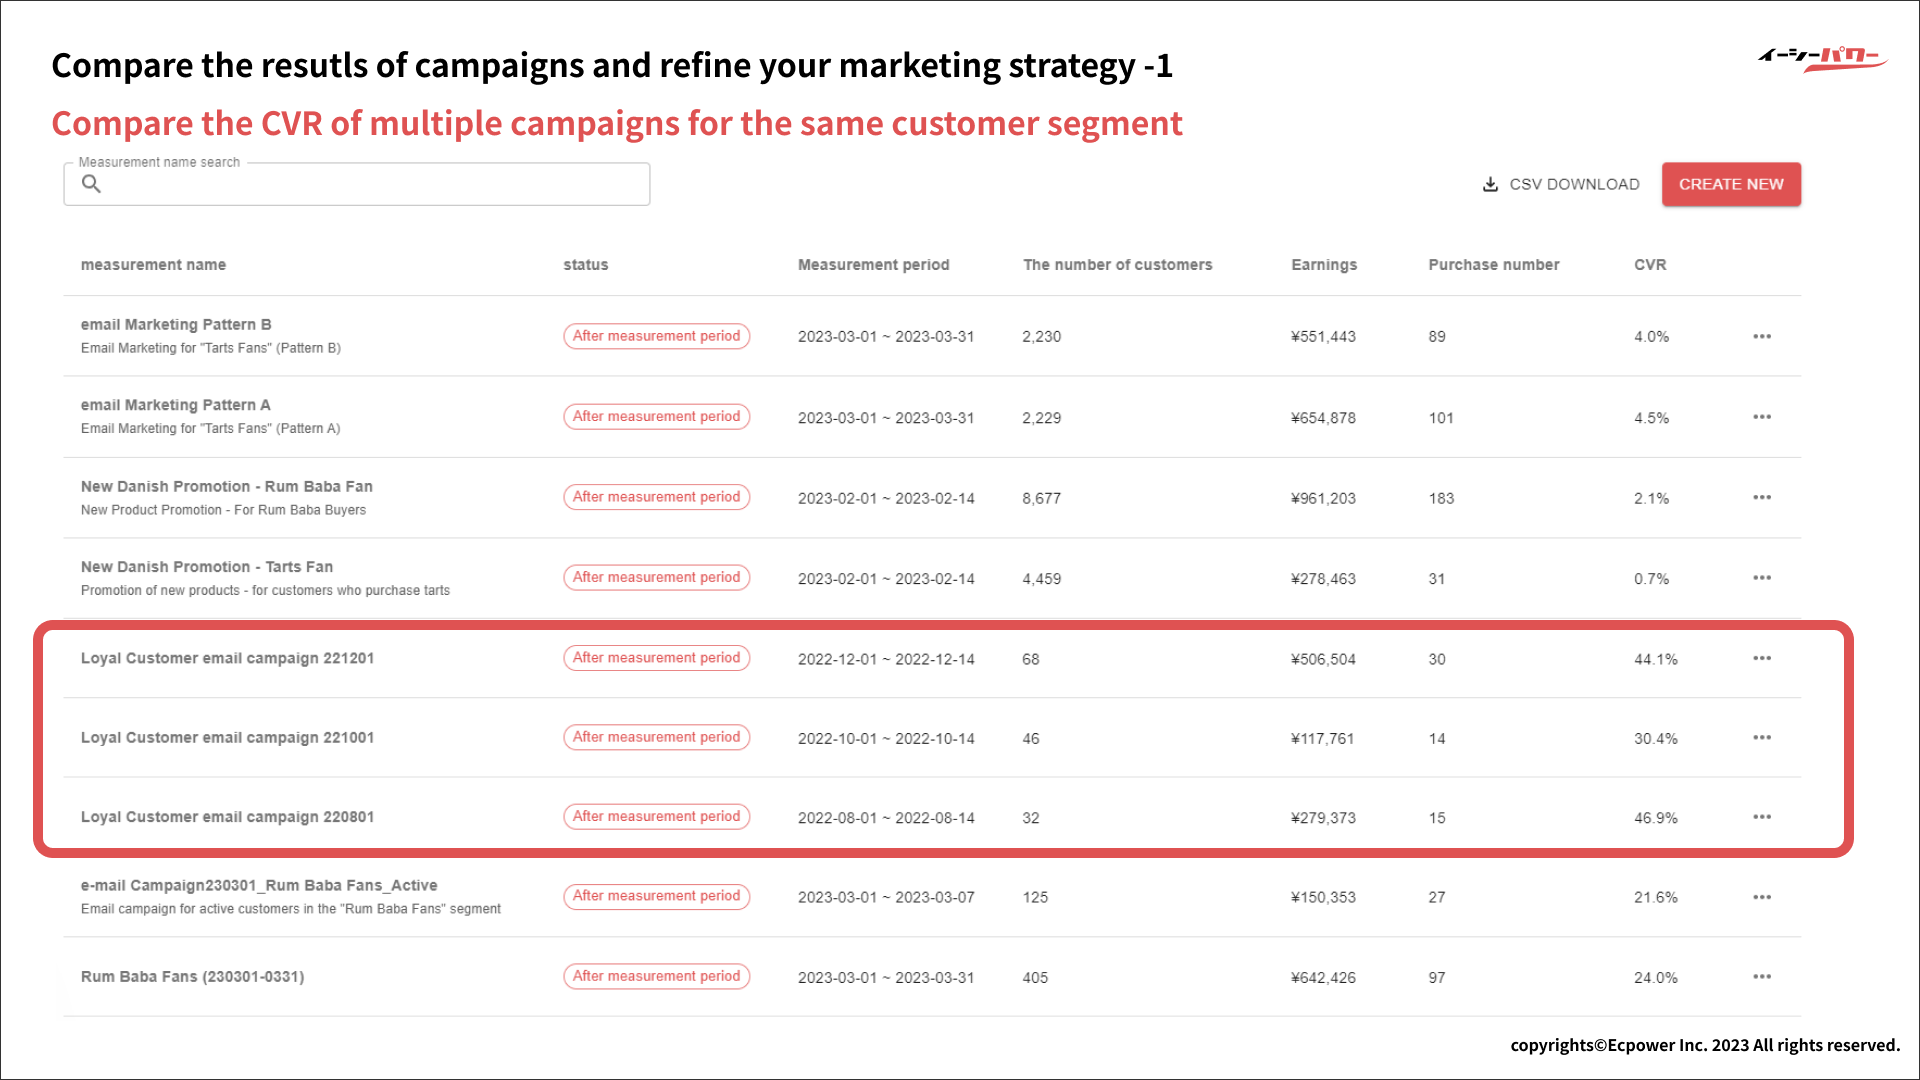Viewport: 1920px width, 1080px height.
Task: Open three-dot menu for Rum Baba Fan promotion
Action: 1762,498
